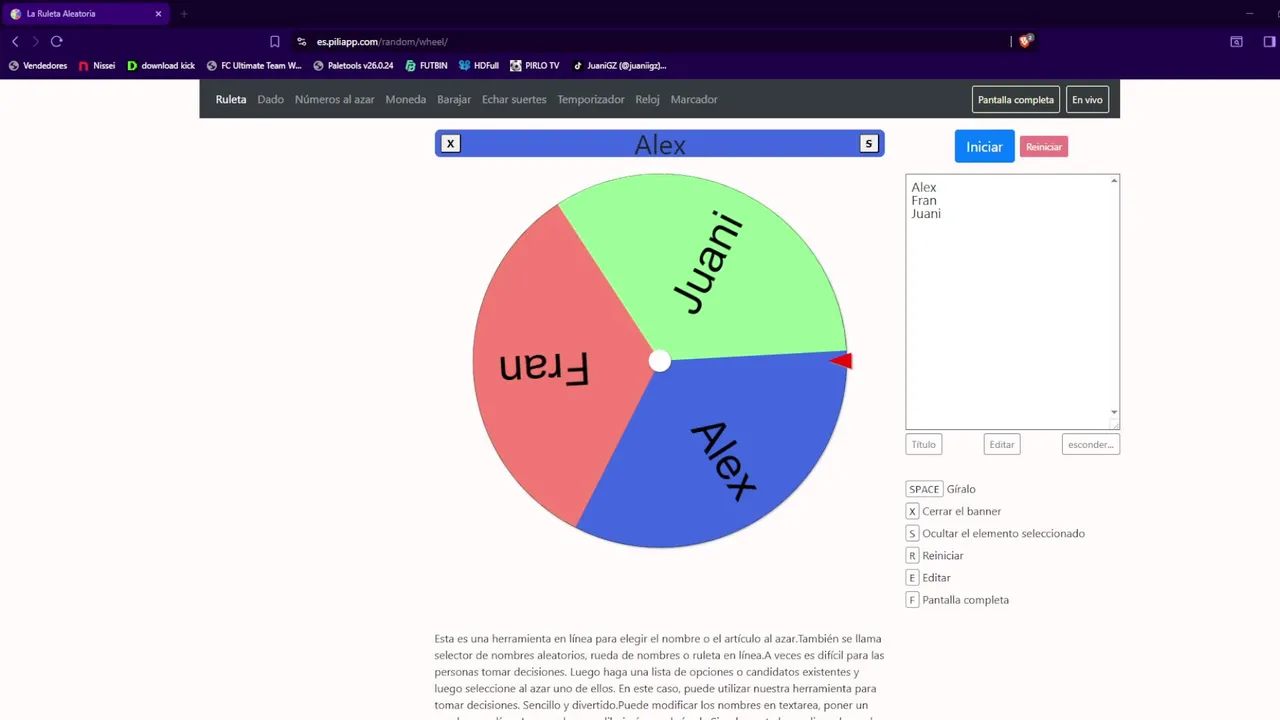
Task: Go back with the browser back arrow
Action: coord(15,41)
